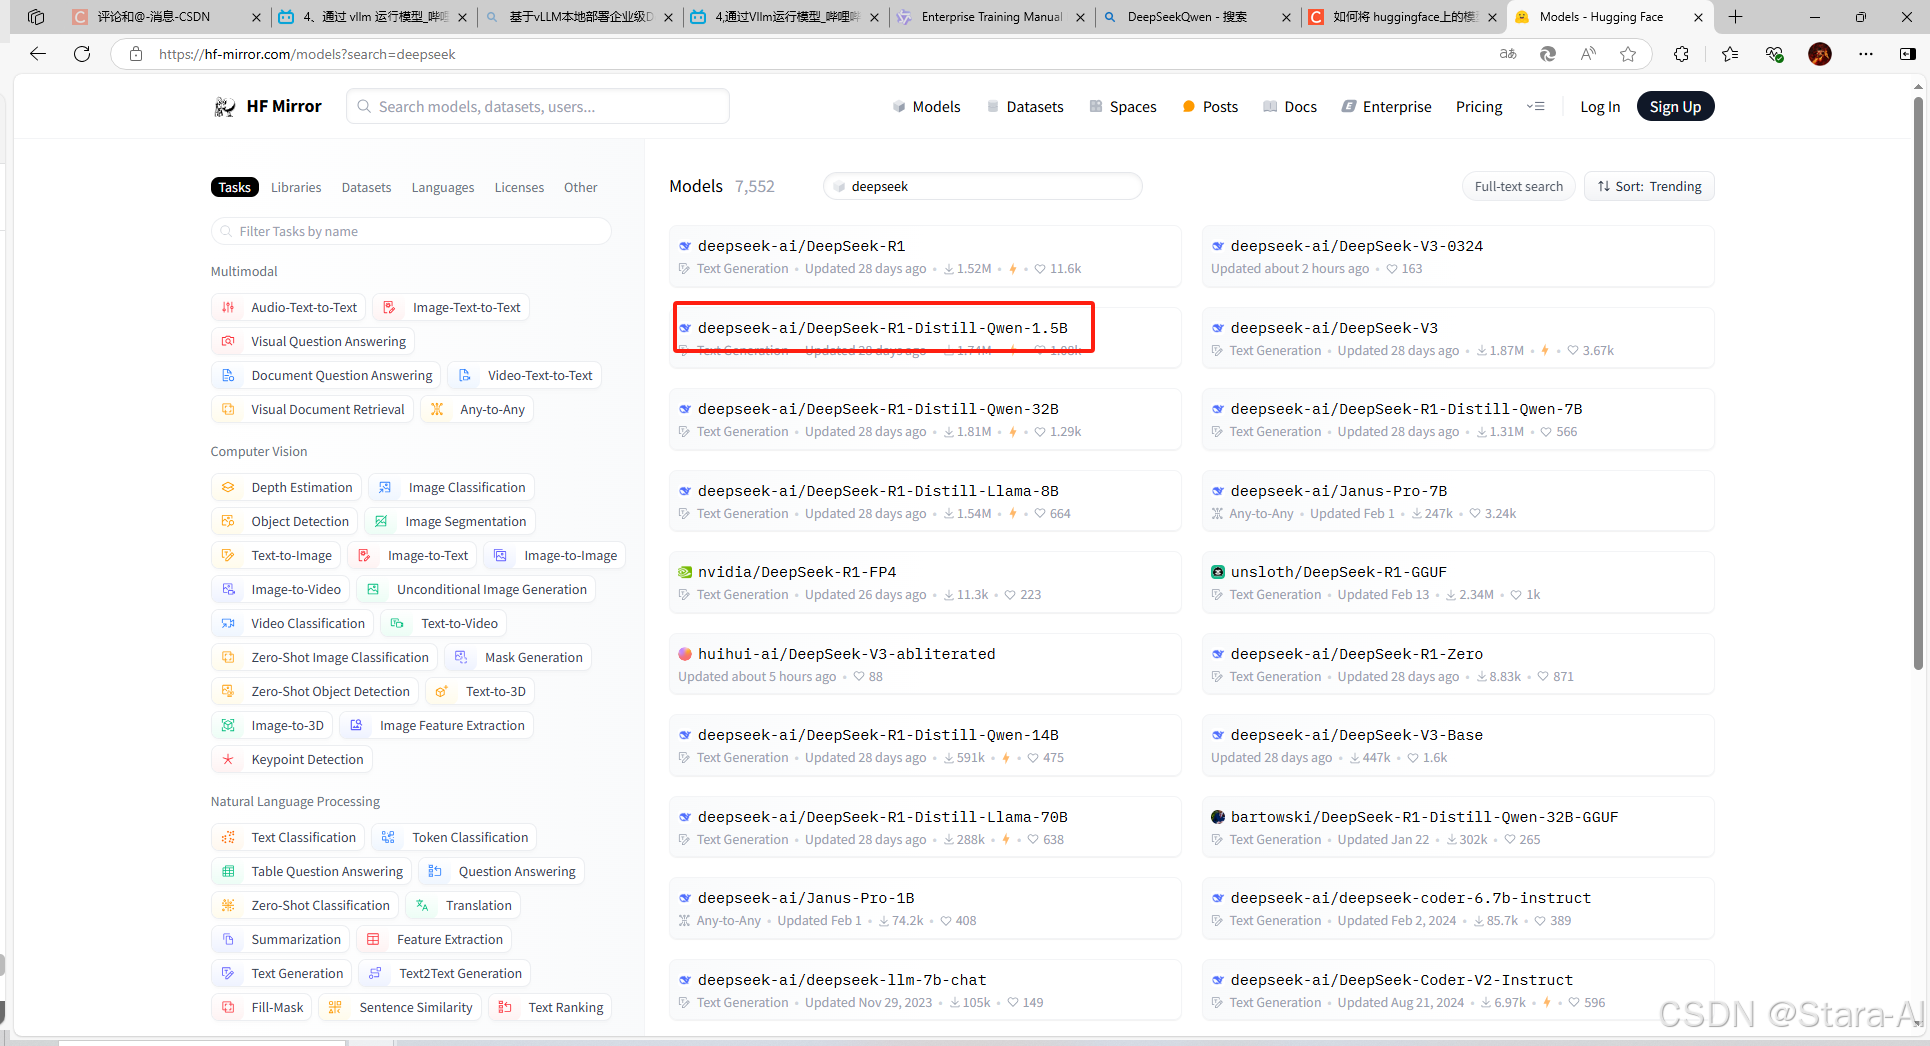Expand the HF Mirror more-options menu
The height and width of the screenshot is (1046, 1930).
pos(1536,106)
